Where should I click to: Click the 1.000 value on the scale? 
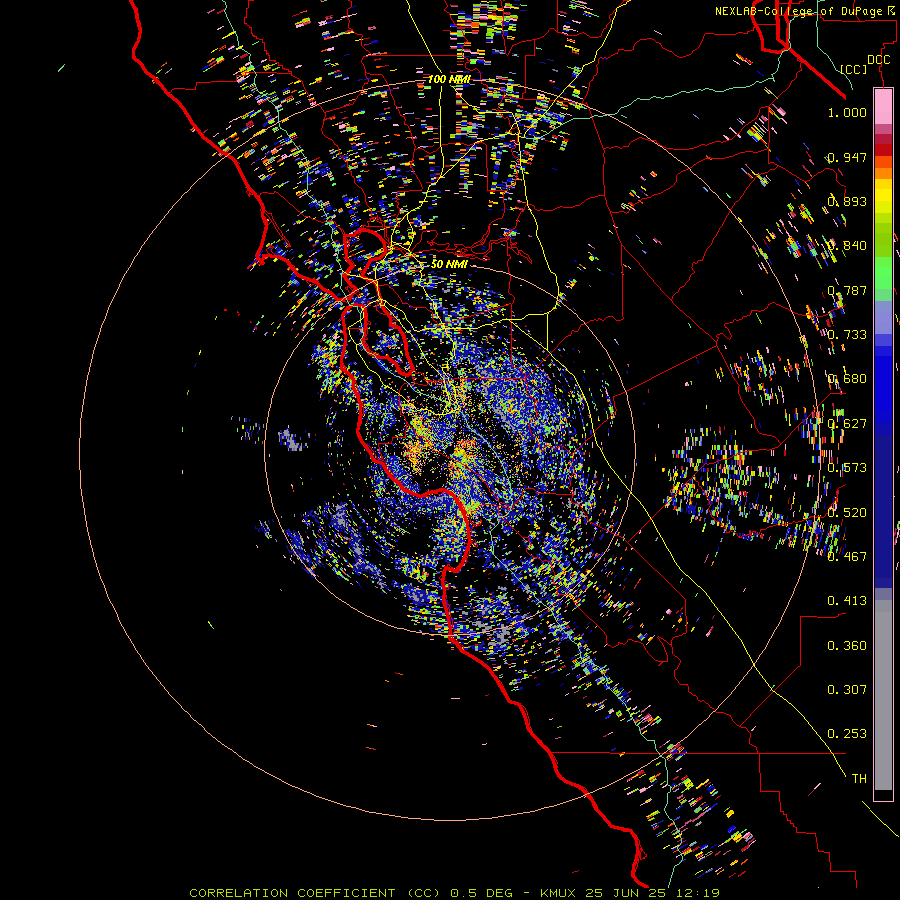847,112
